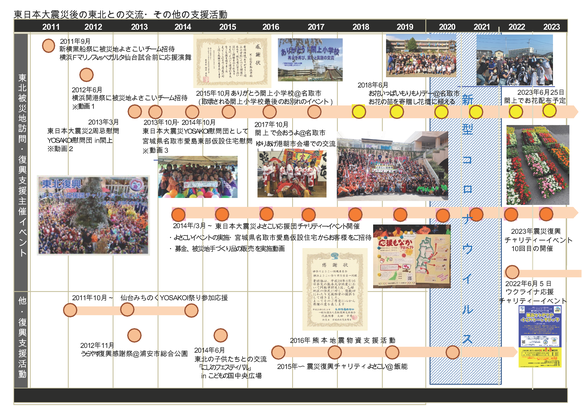Open the 感謝状 certificate image at the top
The image size is (582, 412).
(232, 61)
